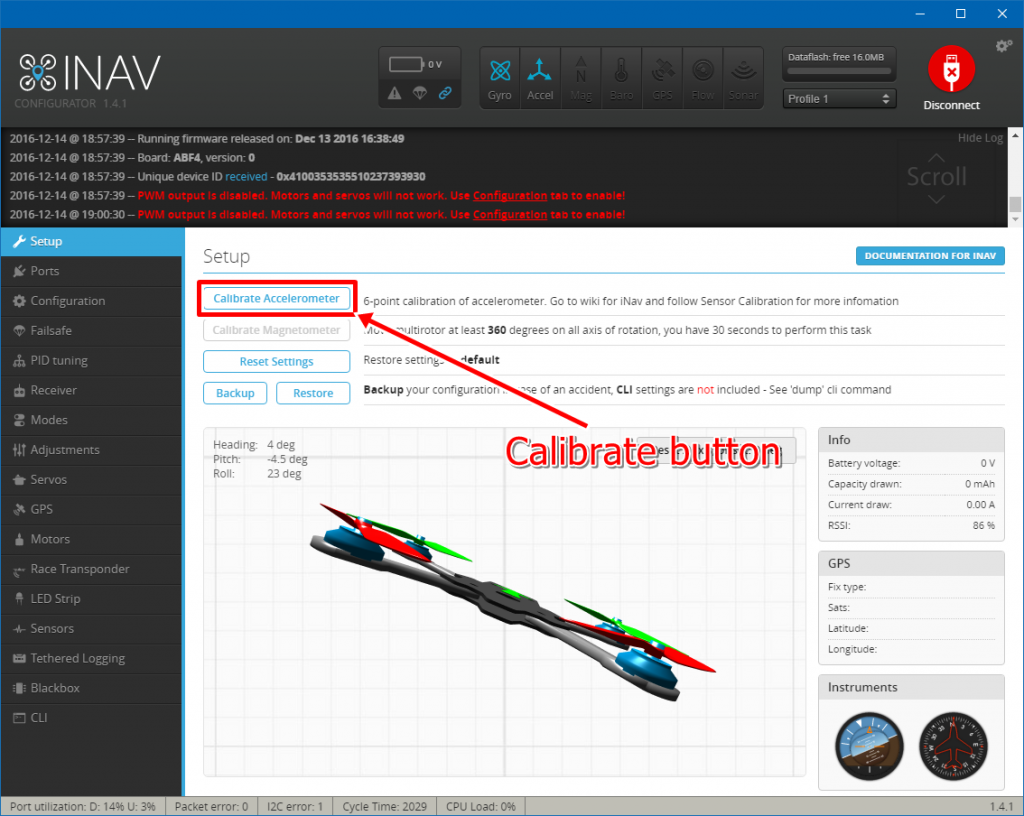Click the link icon below the battery
1024x816 pixels.
(445, 94)
